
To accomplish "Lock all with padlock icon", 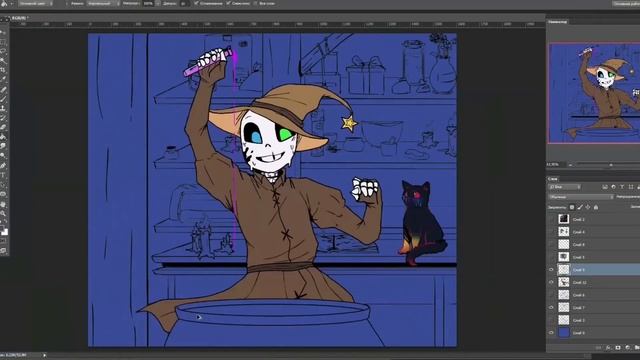I will [596, 207].
